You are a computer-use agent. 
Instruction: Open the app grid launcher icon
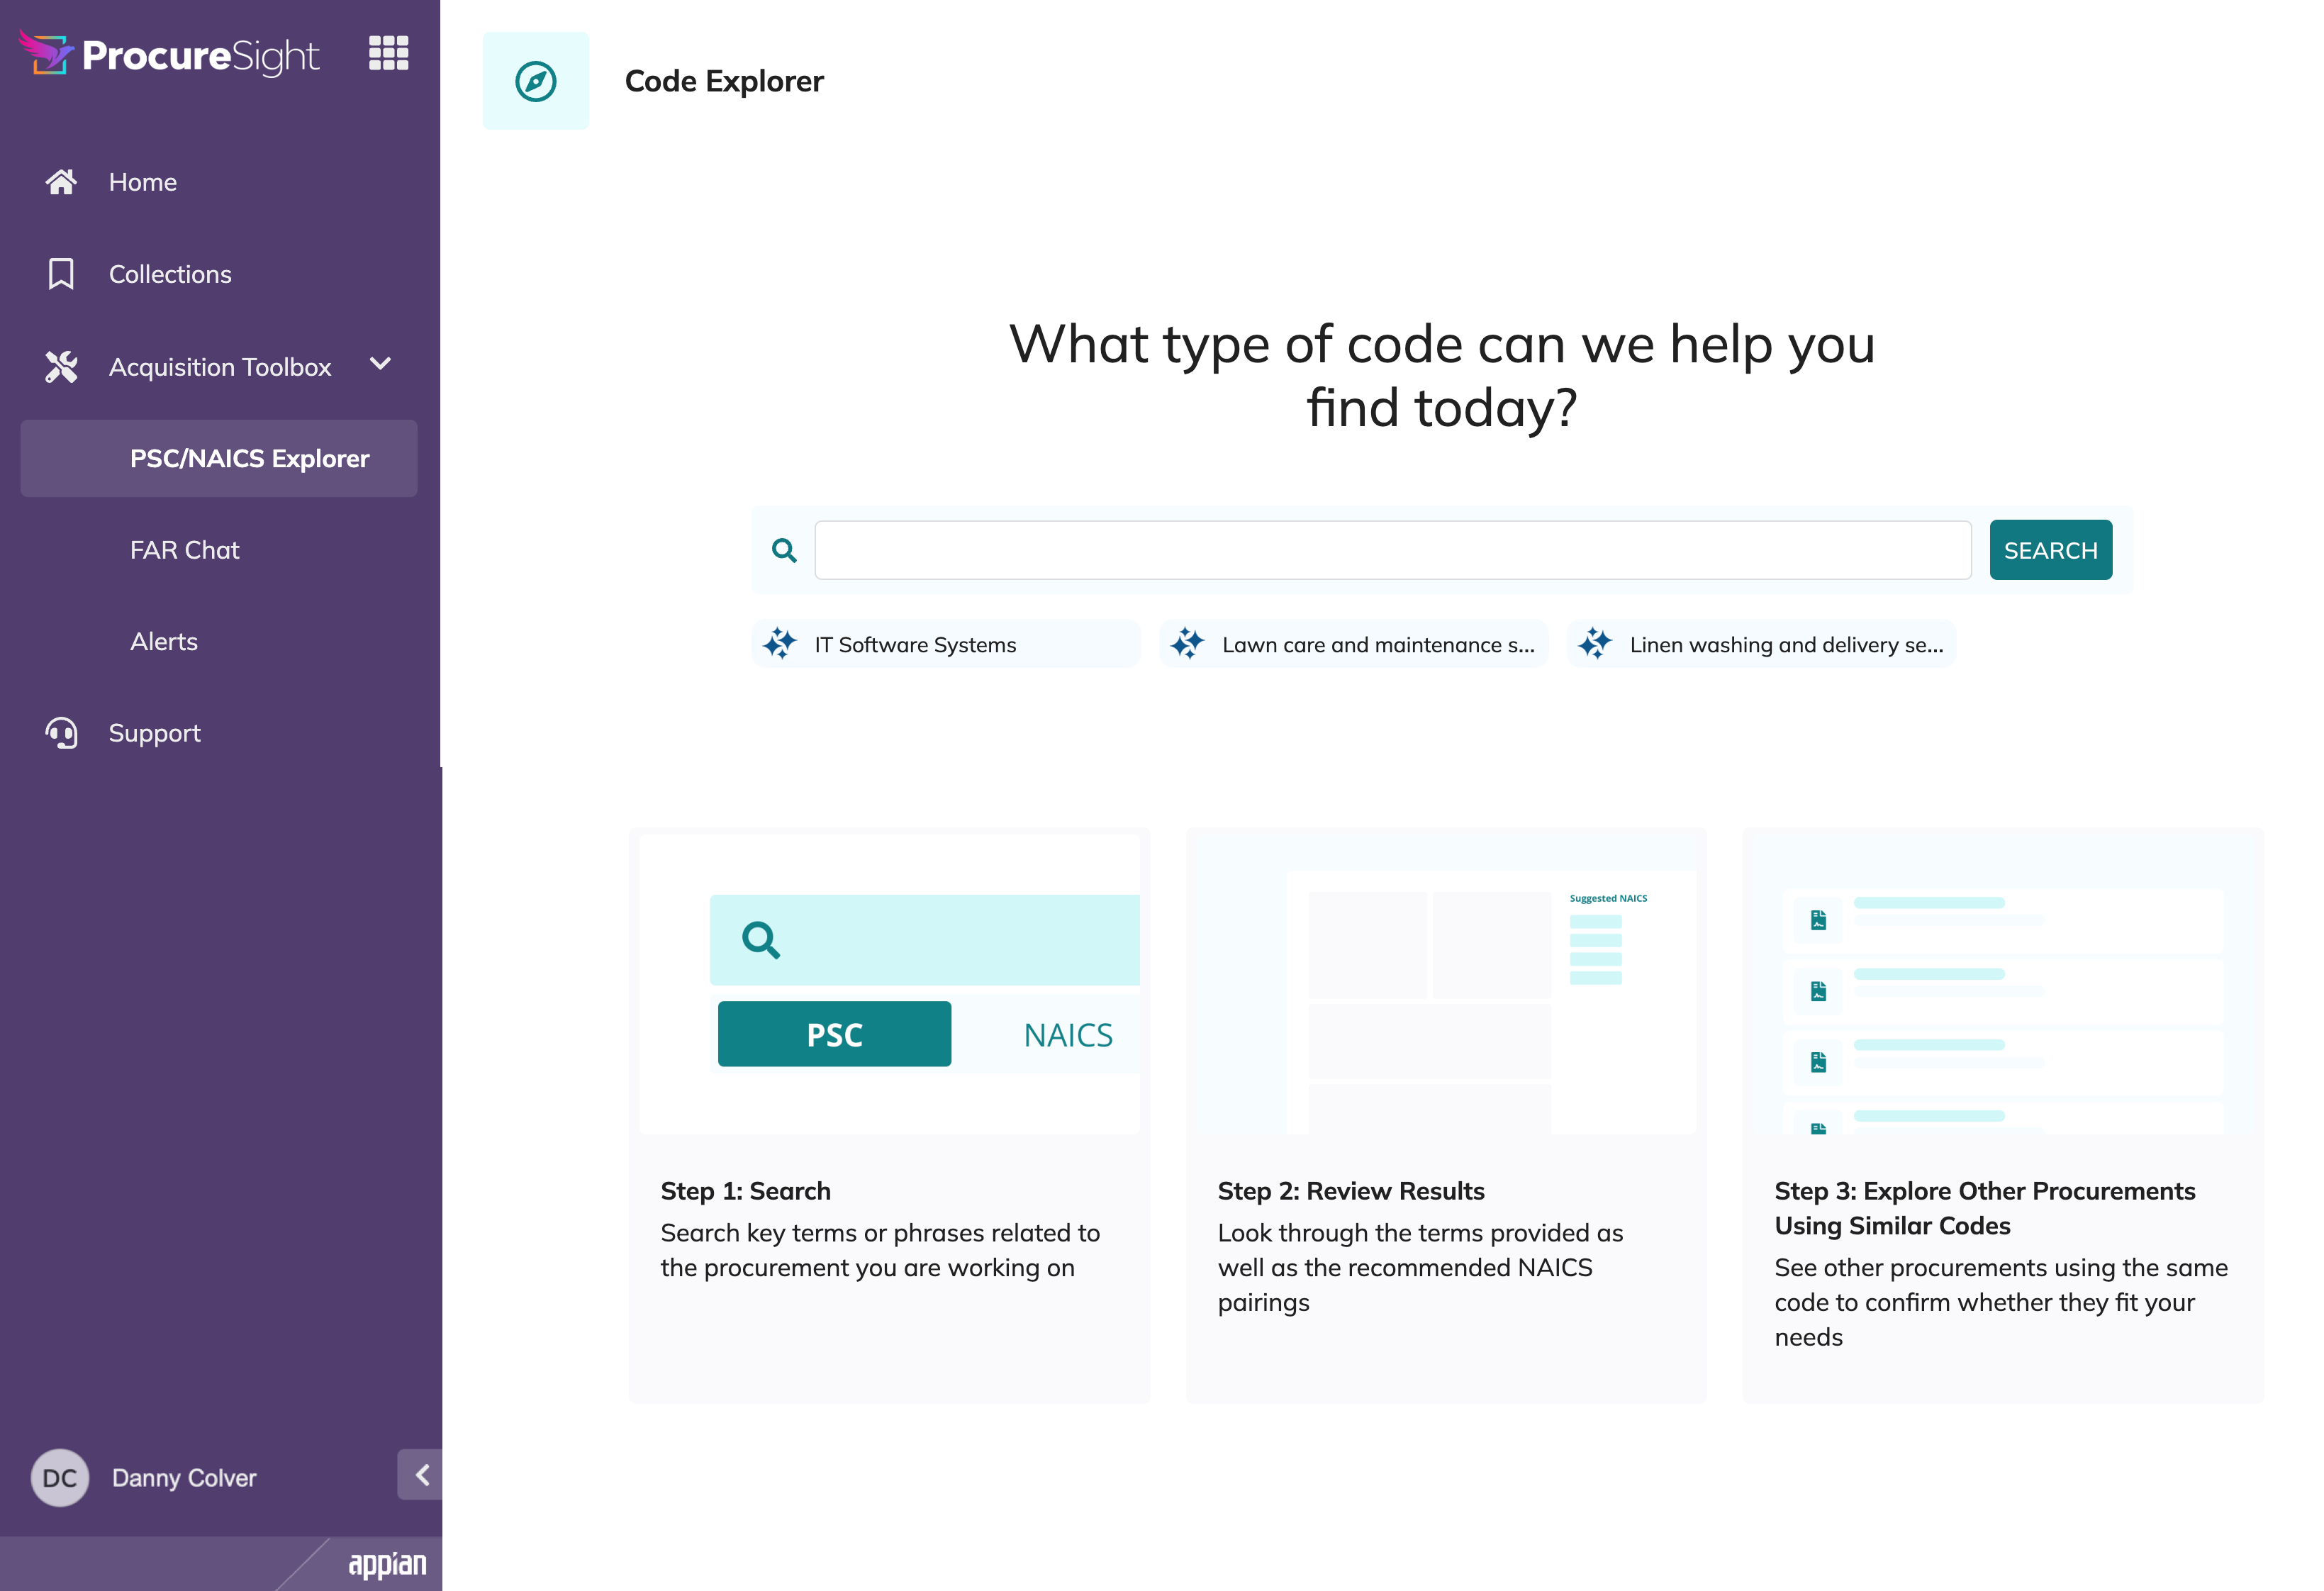coord(388,53)
